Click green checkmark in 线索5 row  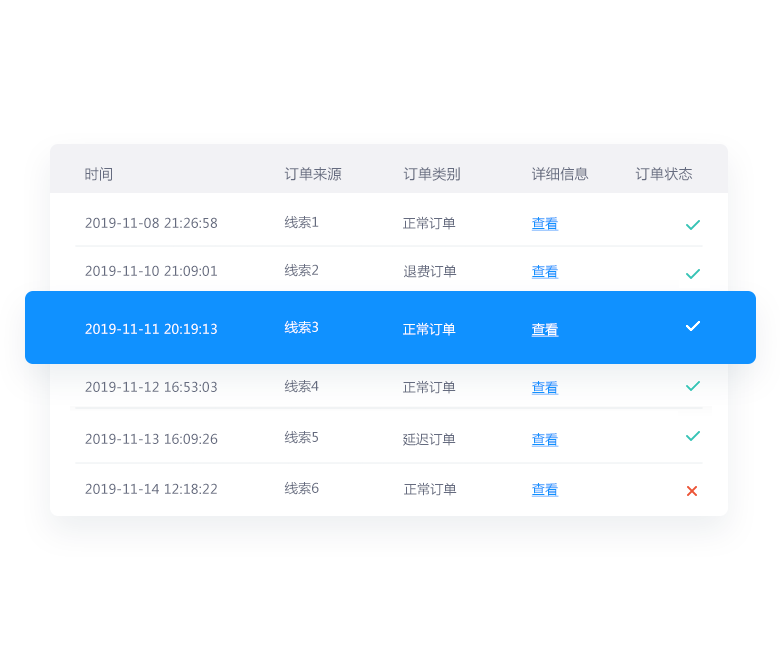(692, 436)
